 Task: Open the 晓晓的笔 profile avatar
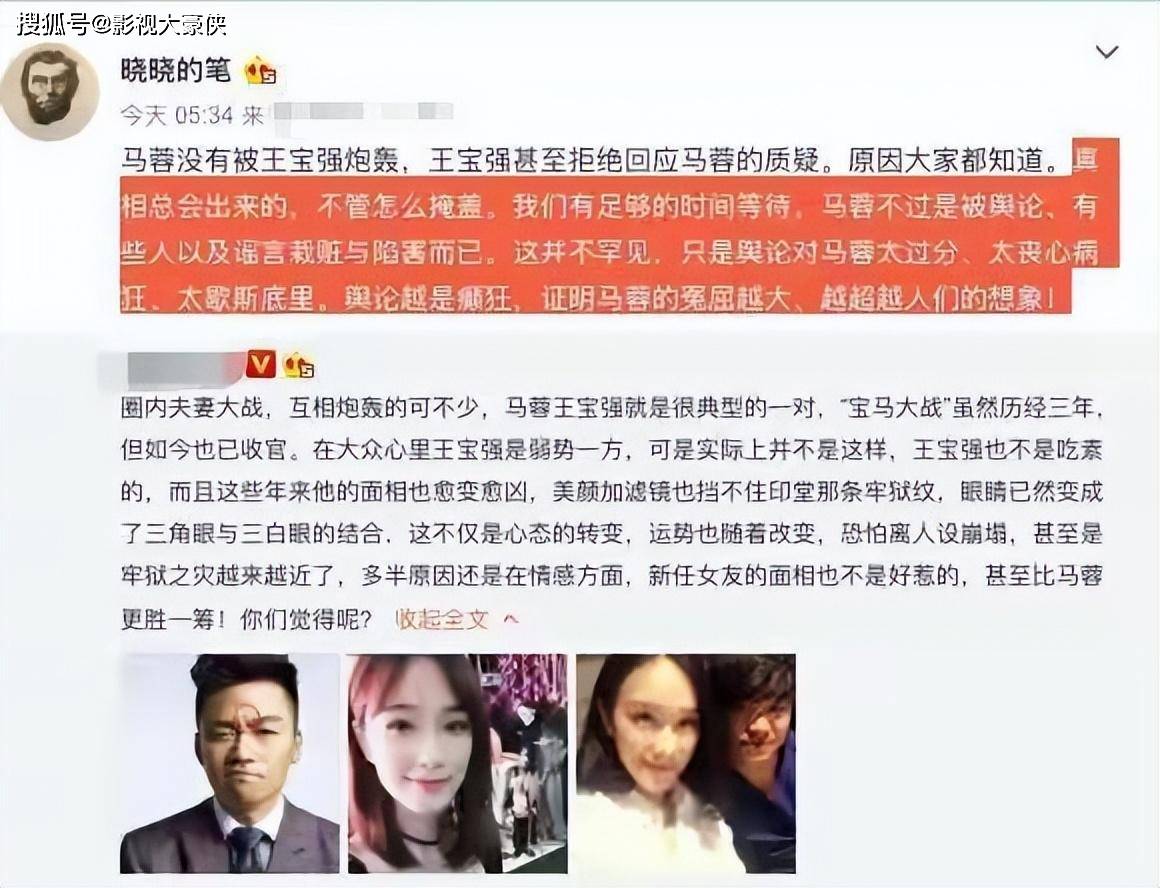pyautogui.click(x=50, y=91)
